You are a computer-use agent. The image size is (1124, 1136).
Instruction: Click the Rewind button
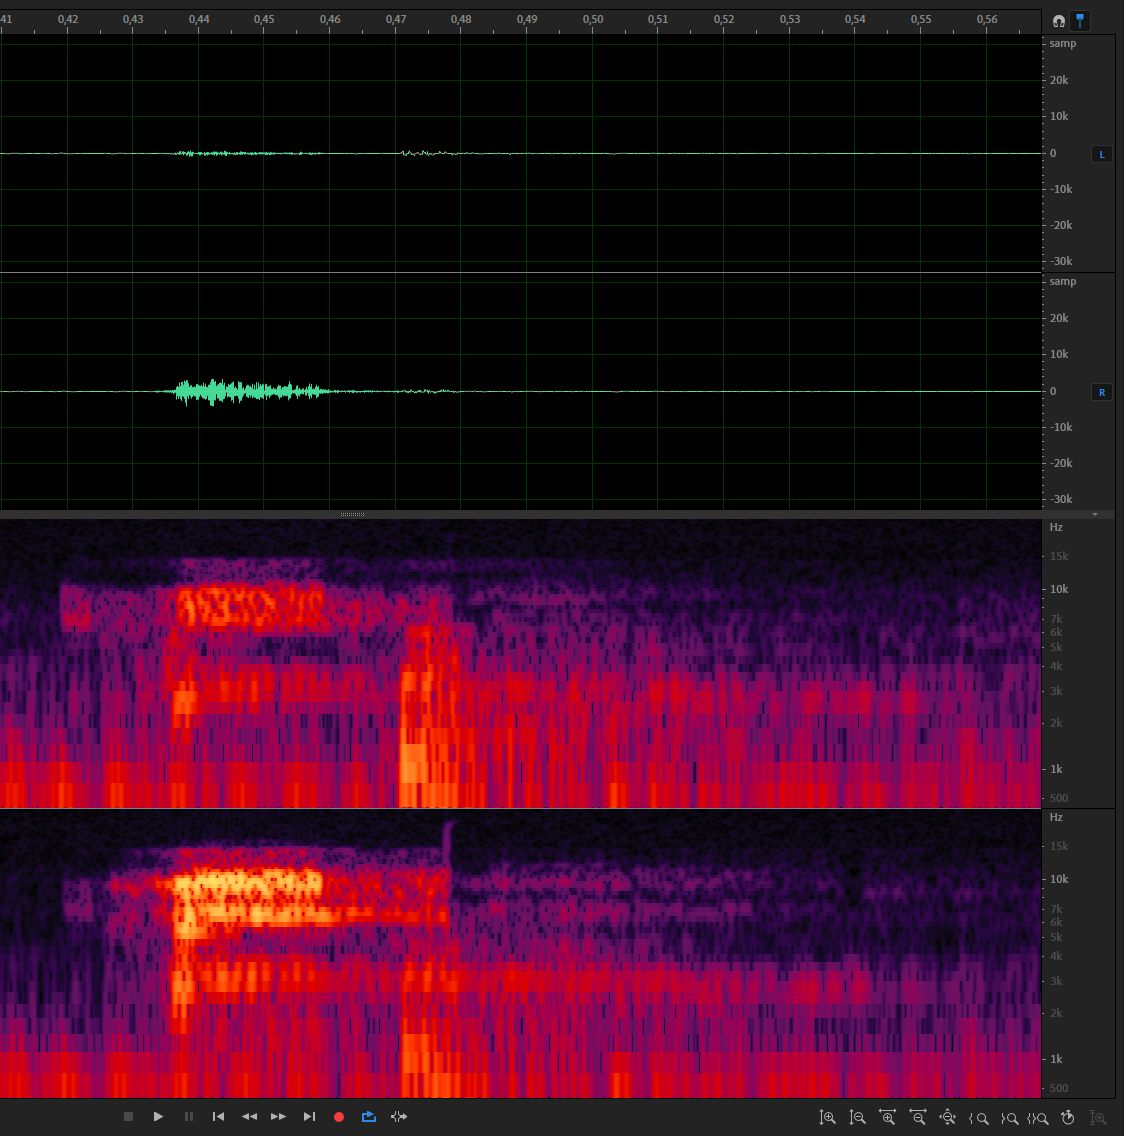[249, 1116]
